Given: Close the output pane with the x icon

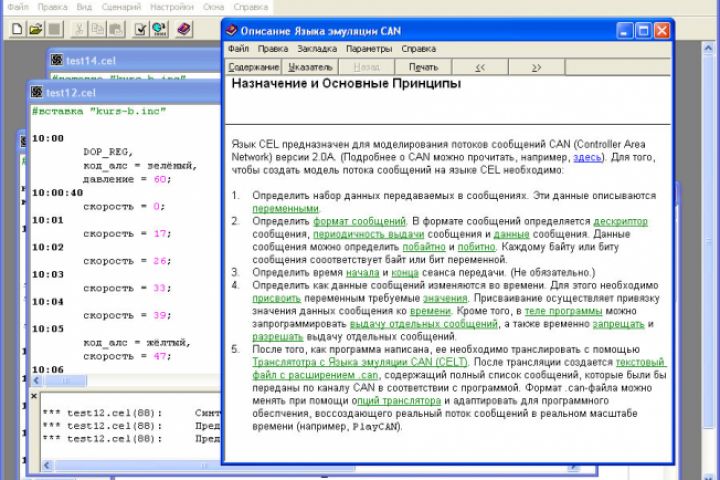Looking at the screenshot, I should click(x=34, y=395).
